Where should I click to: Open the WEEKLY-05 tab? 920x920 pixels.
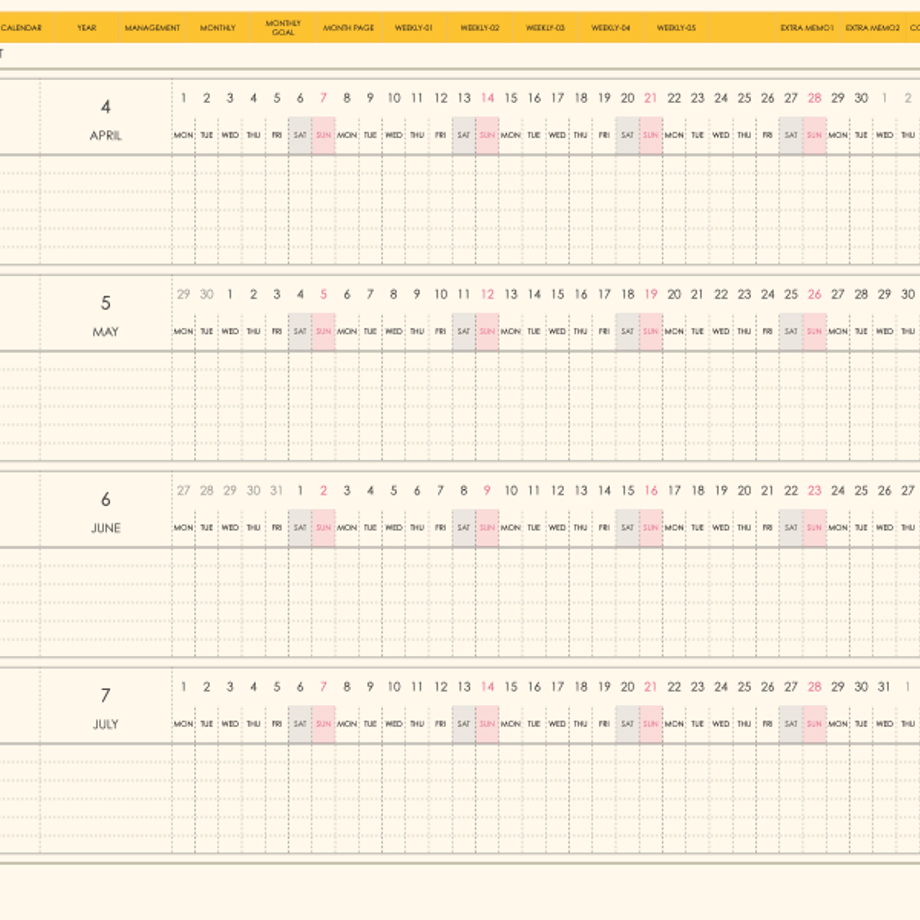[x=677, y=28]
